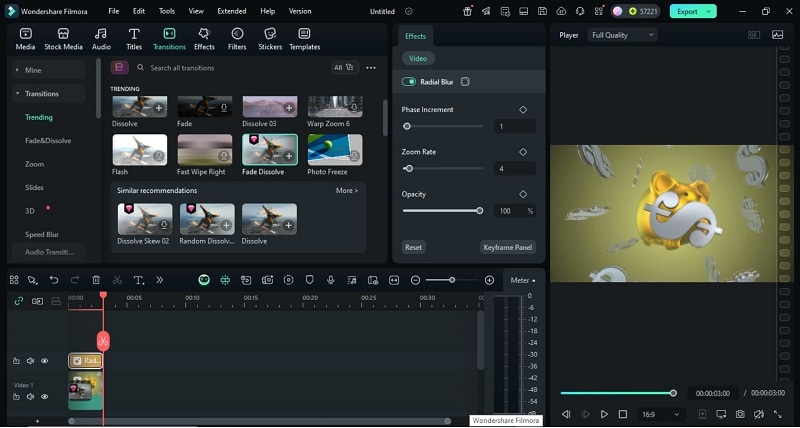Click the voiceover microphone icon
The height and width of the screenshot is (428, 800).
[331, 280]
